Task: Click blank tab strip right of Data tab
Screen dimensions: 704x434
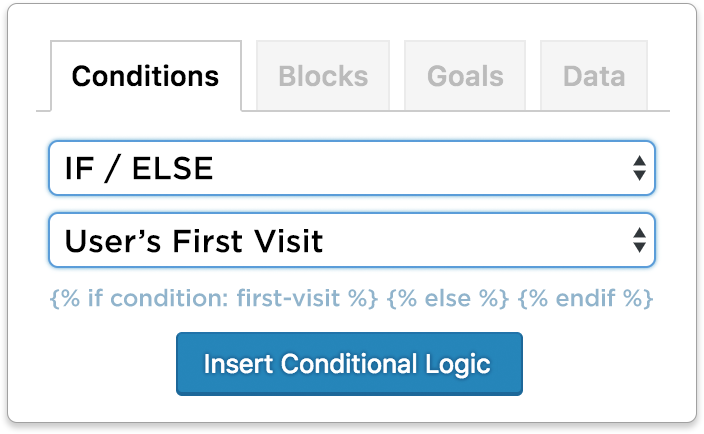Action: pyautogui.click(x=659, y=75)
